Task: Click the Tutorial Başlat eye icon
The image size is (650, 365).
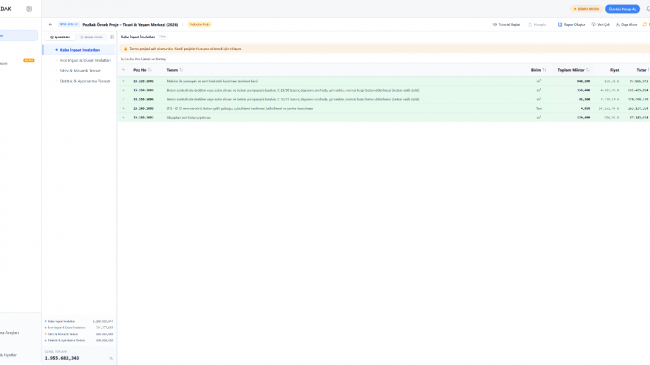Action: (x=495, y=24)
